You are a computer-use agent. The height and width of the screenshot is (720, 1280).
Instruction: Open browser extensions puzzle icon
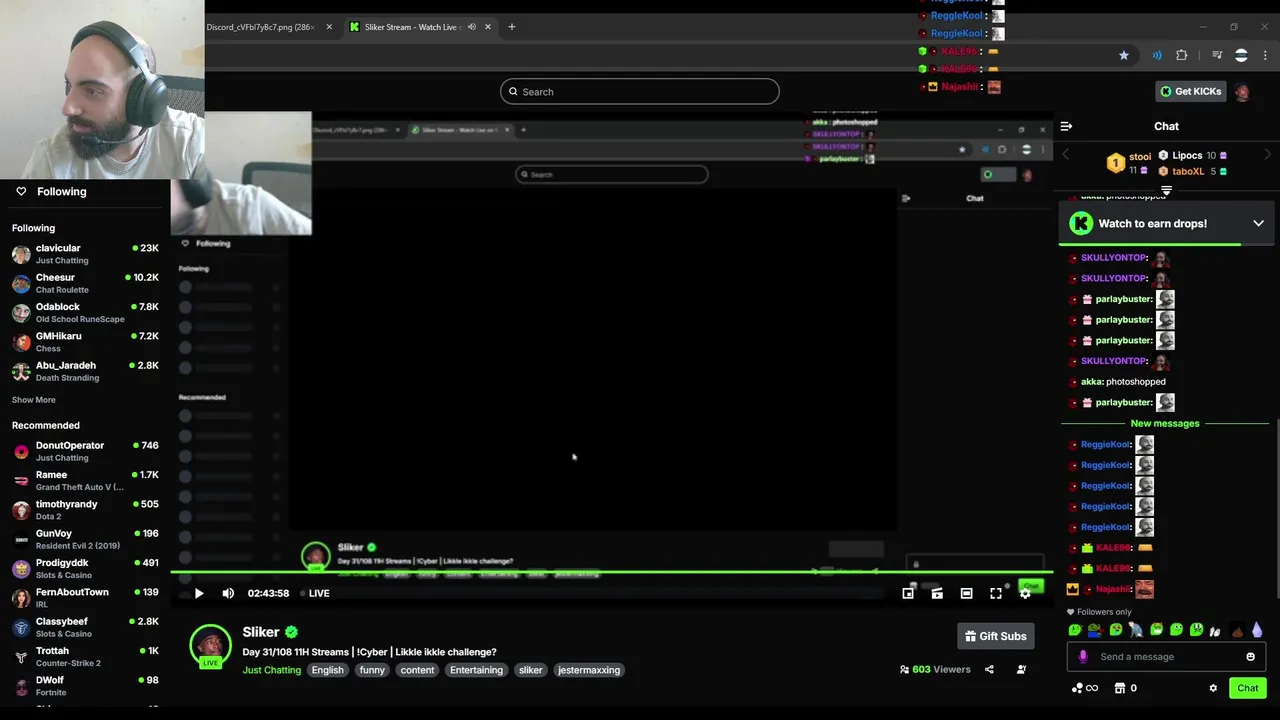[1182, 55]
